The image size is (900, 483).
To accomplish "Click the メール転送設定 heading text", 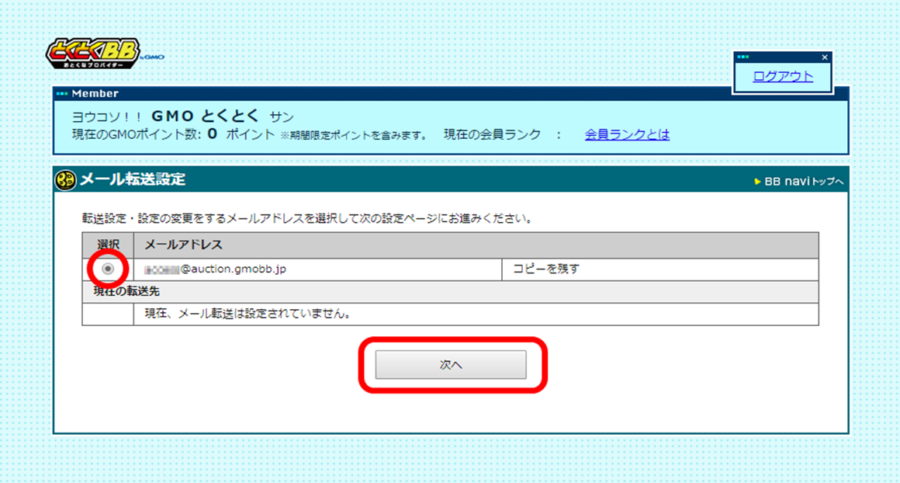I will click(x=132, y=180).
